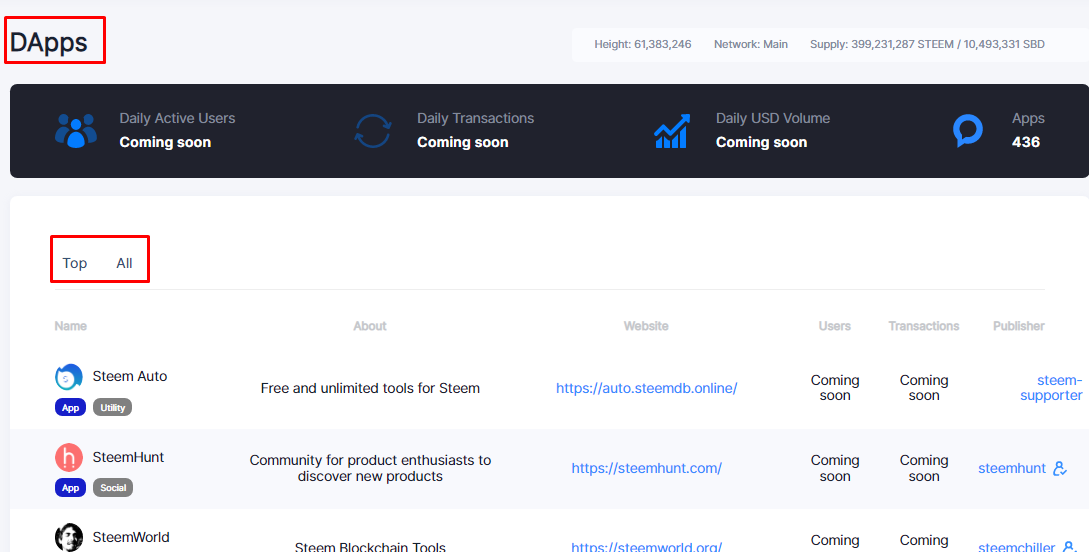Click the DApps page heading
The image size is (1089, 552).
[x=49, y=42]
